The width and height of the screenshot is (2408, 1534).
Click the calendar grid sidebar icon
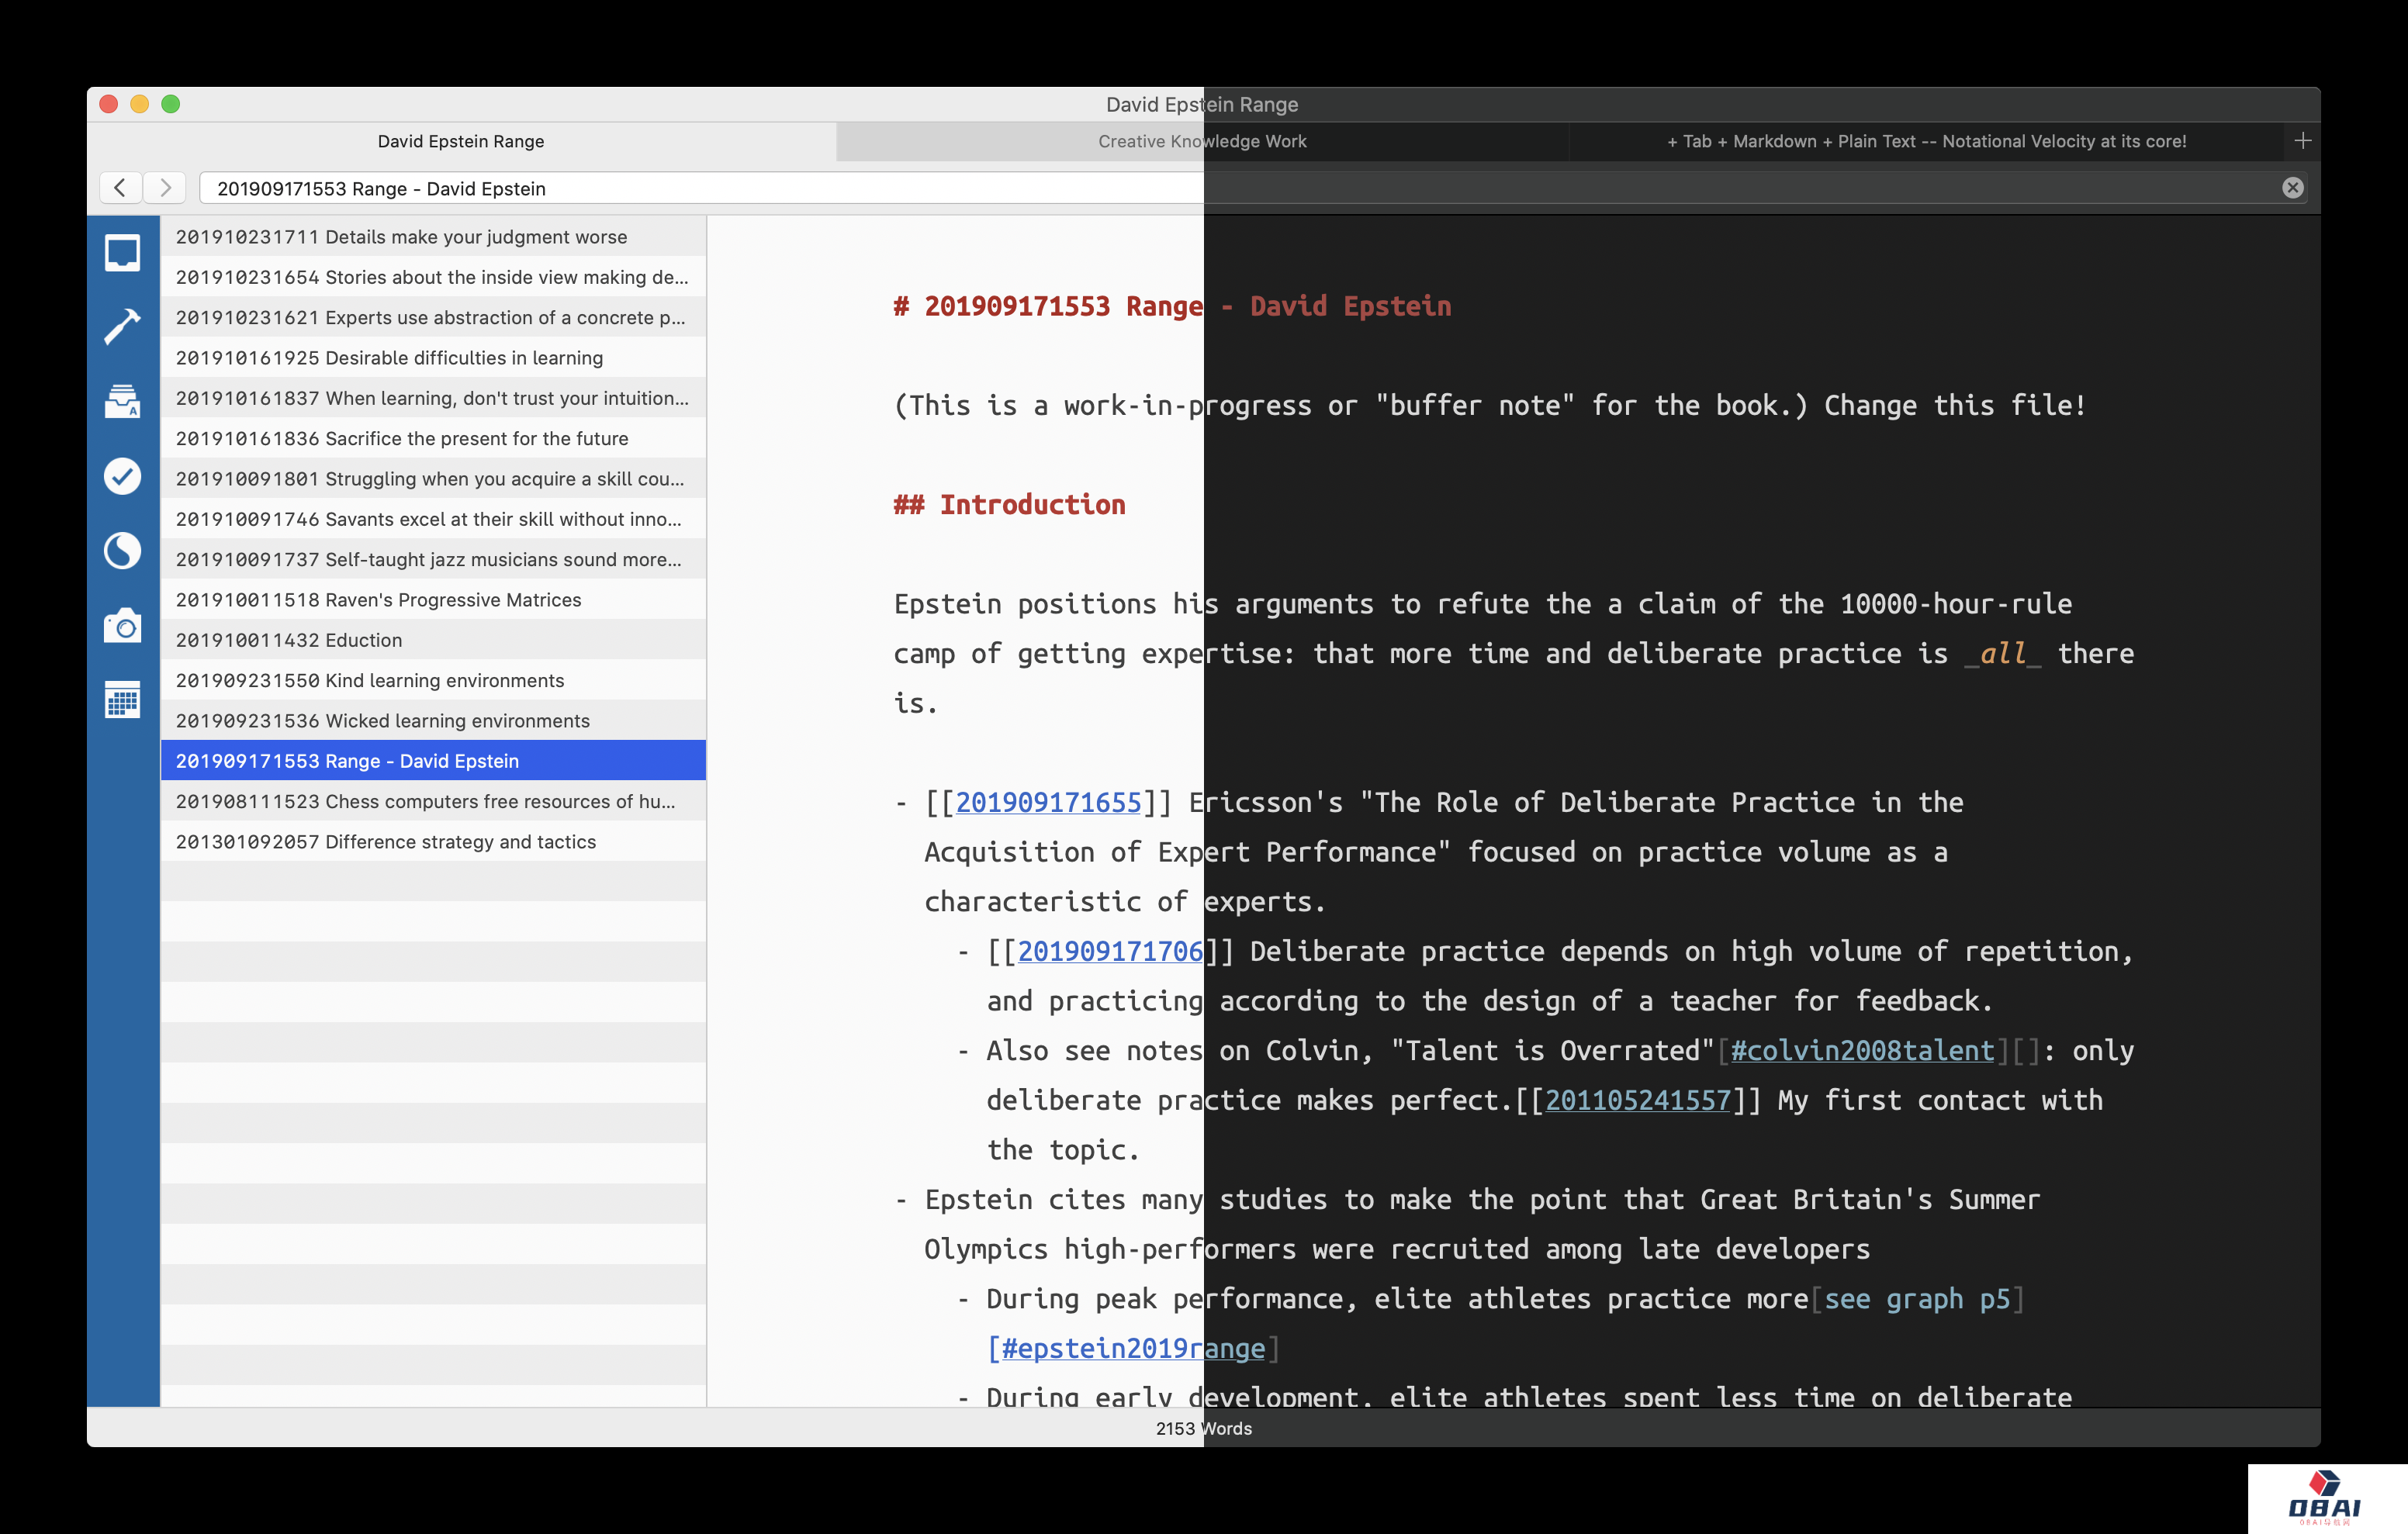coord(122,700)
